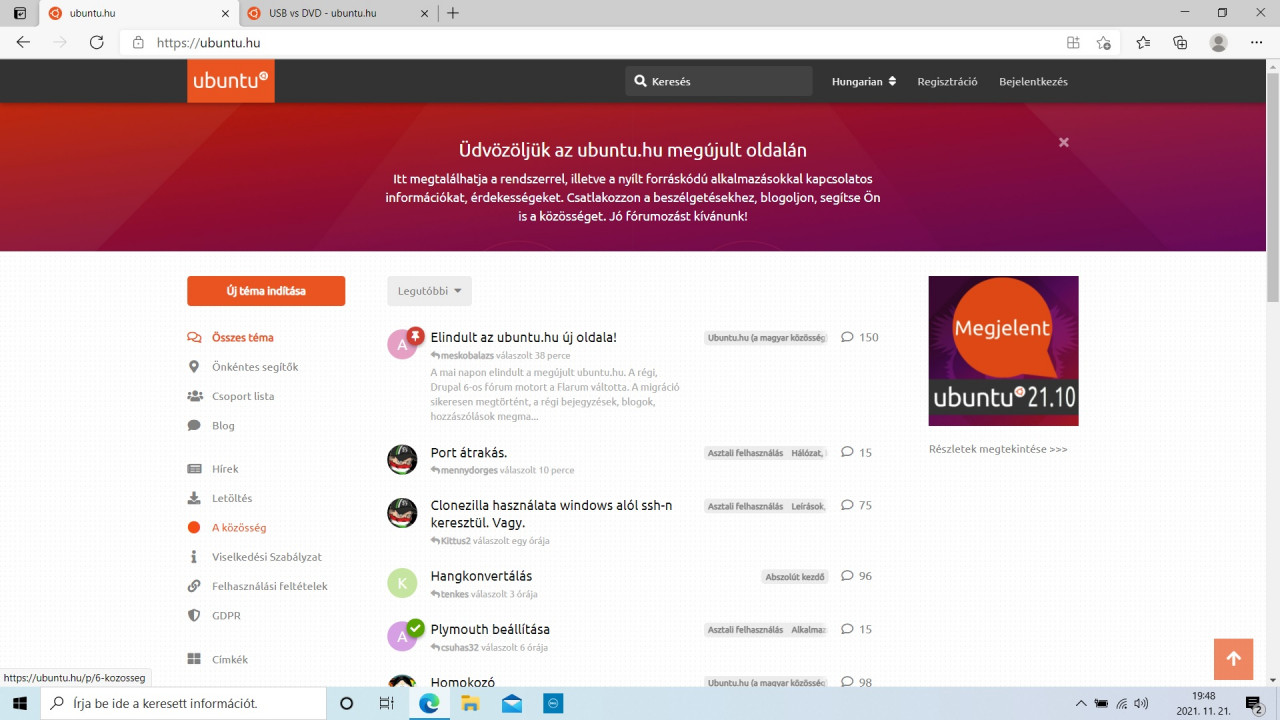Open the Hungarian language selector
Viewport: 1280px width, 720px height.
click(863, 82)
